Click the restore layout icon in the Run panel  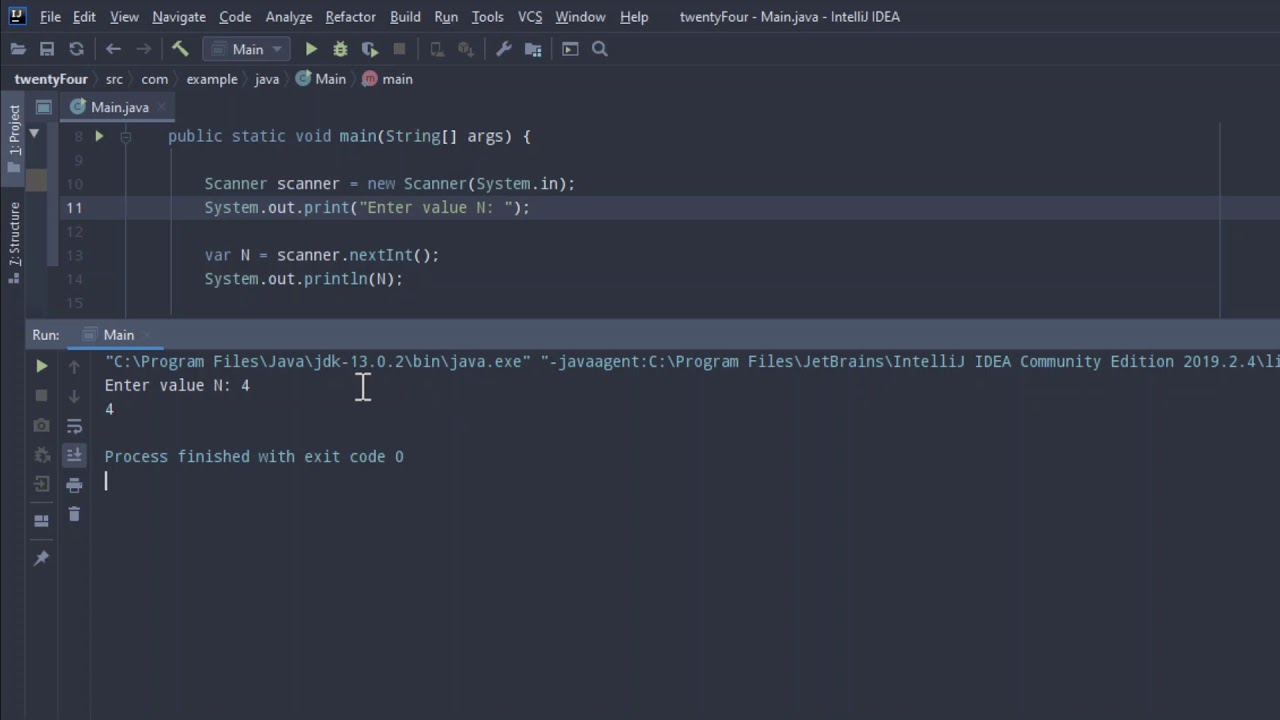[41, 521]
